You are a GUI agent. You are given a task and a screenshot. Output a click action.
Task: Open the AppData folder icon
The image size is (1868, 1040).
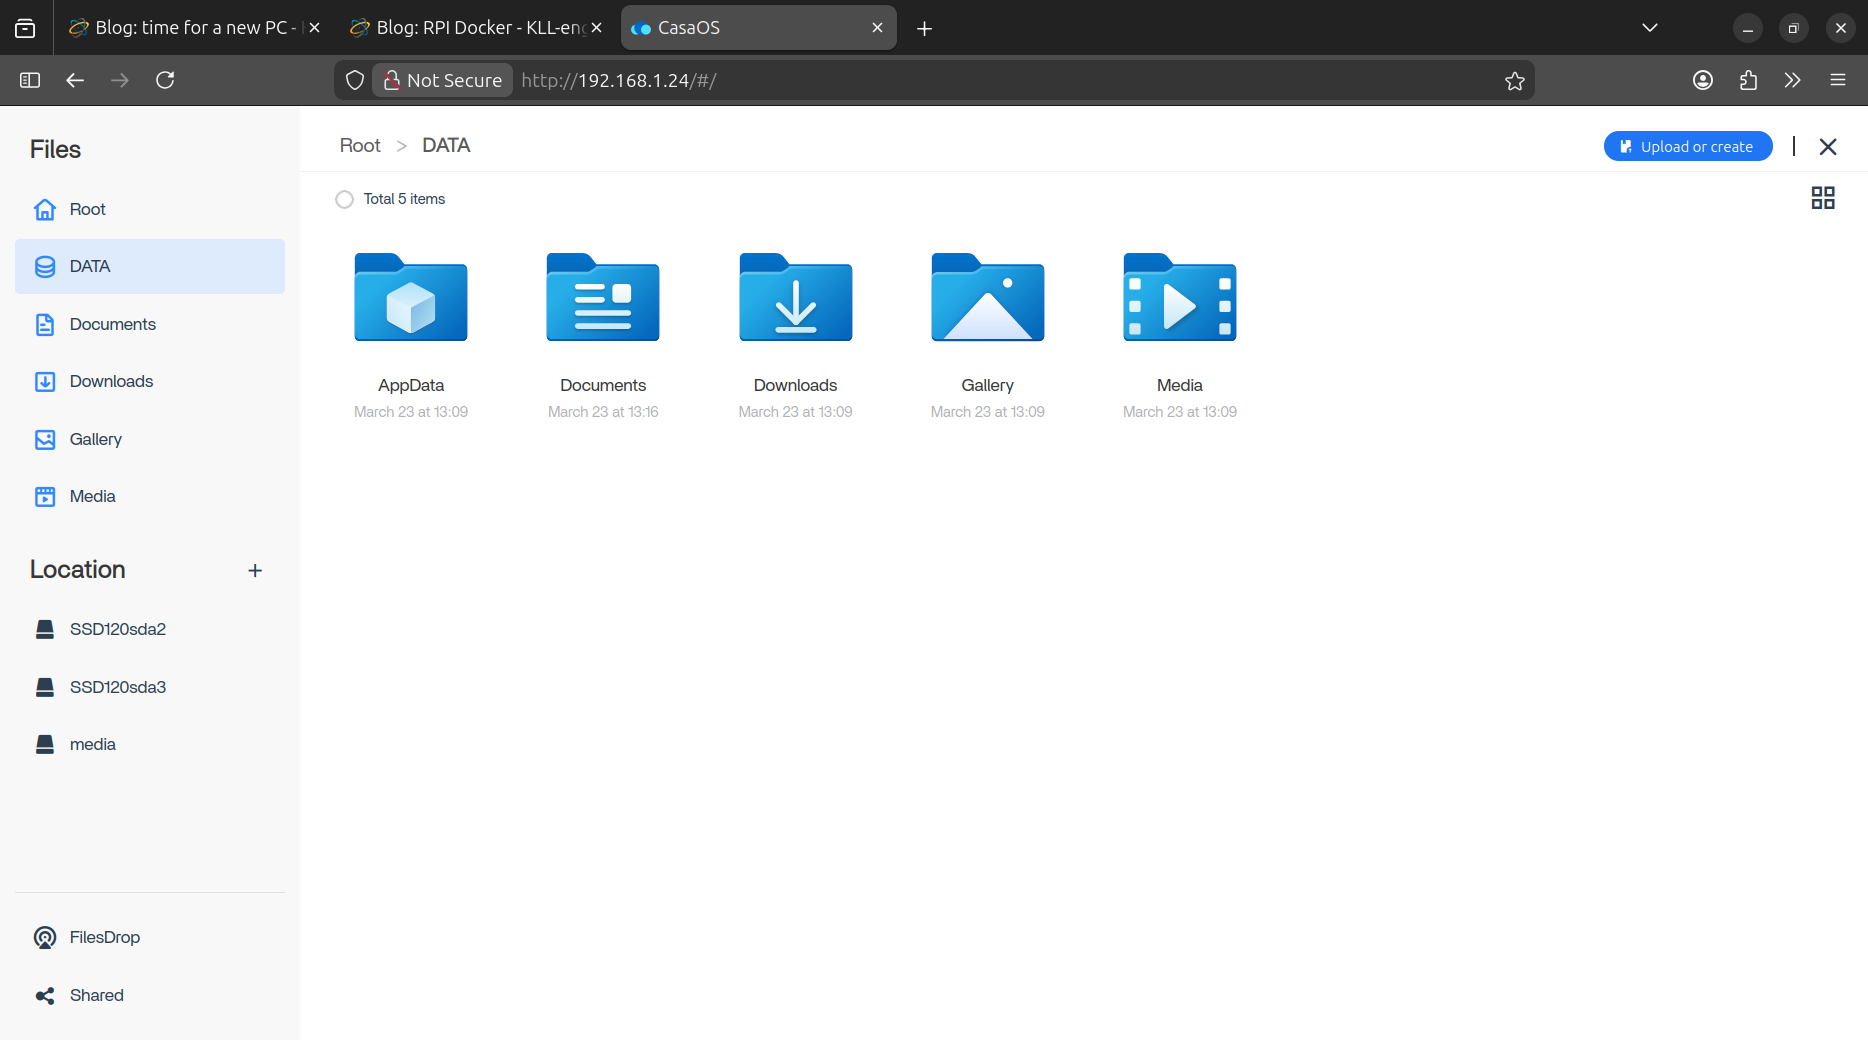(x=410, y=298)
